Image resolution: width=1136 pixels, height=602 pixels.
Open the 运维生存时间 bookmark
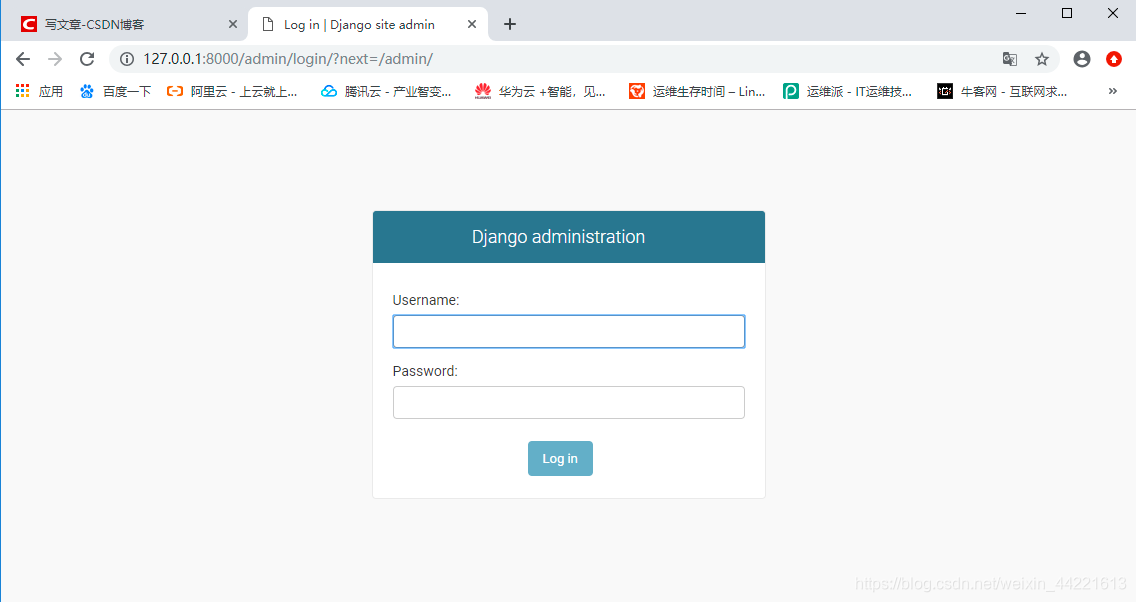(x=697, y=91)
